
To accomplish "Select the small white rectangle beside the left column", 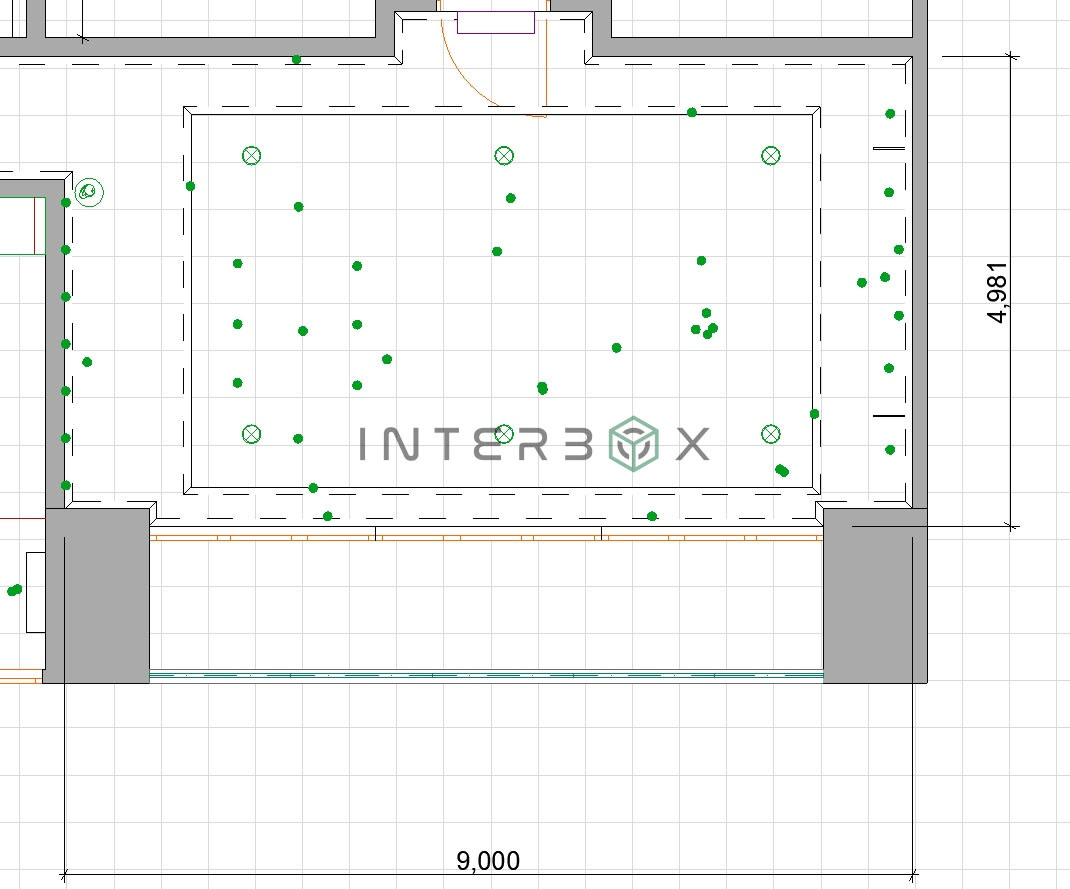I will point(35,593).
